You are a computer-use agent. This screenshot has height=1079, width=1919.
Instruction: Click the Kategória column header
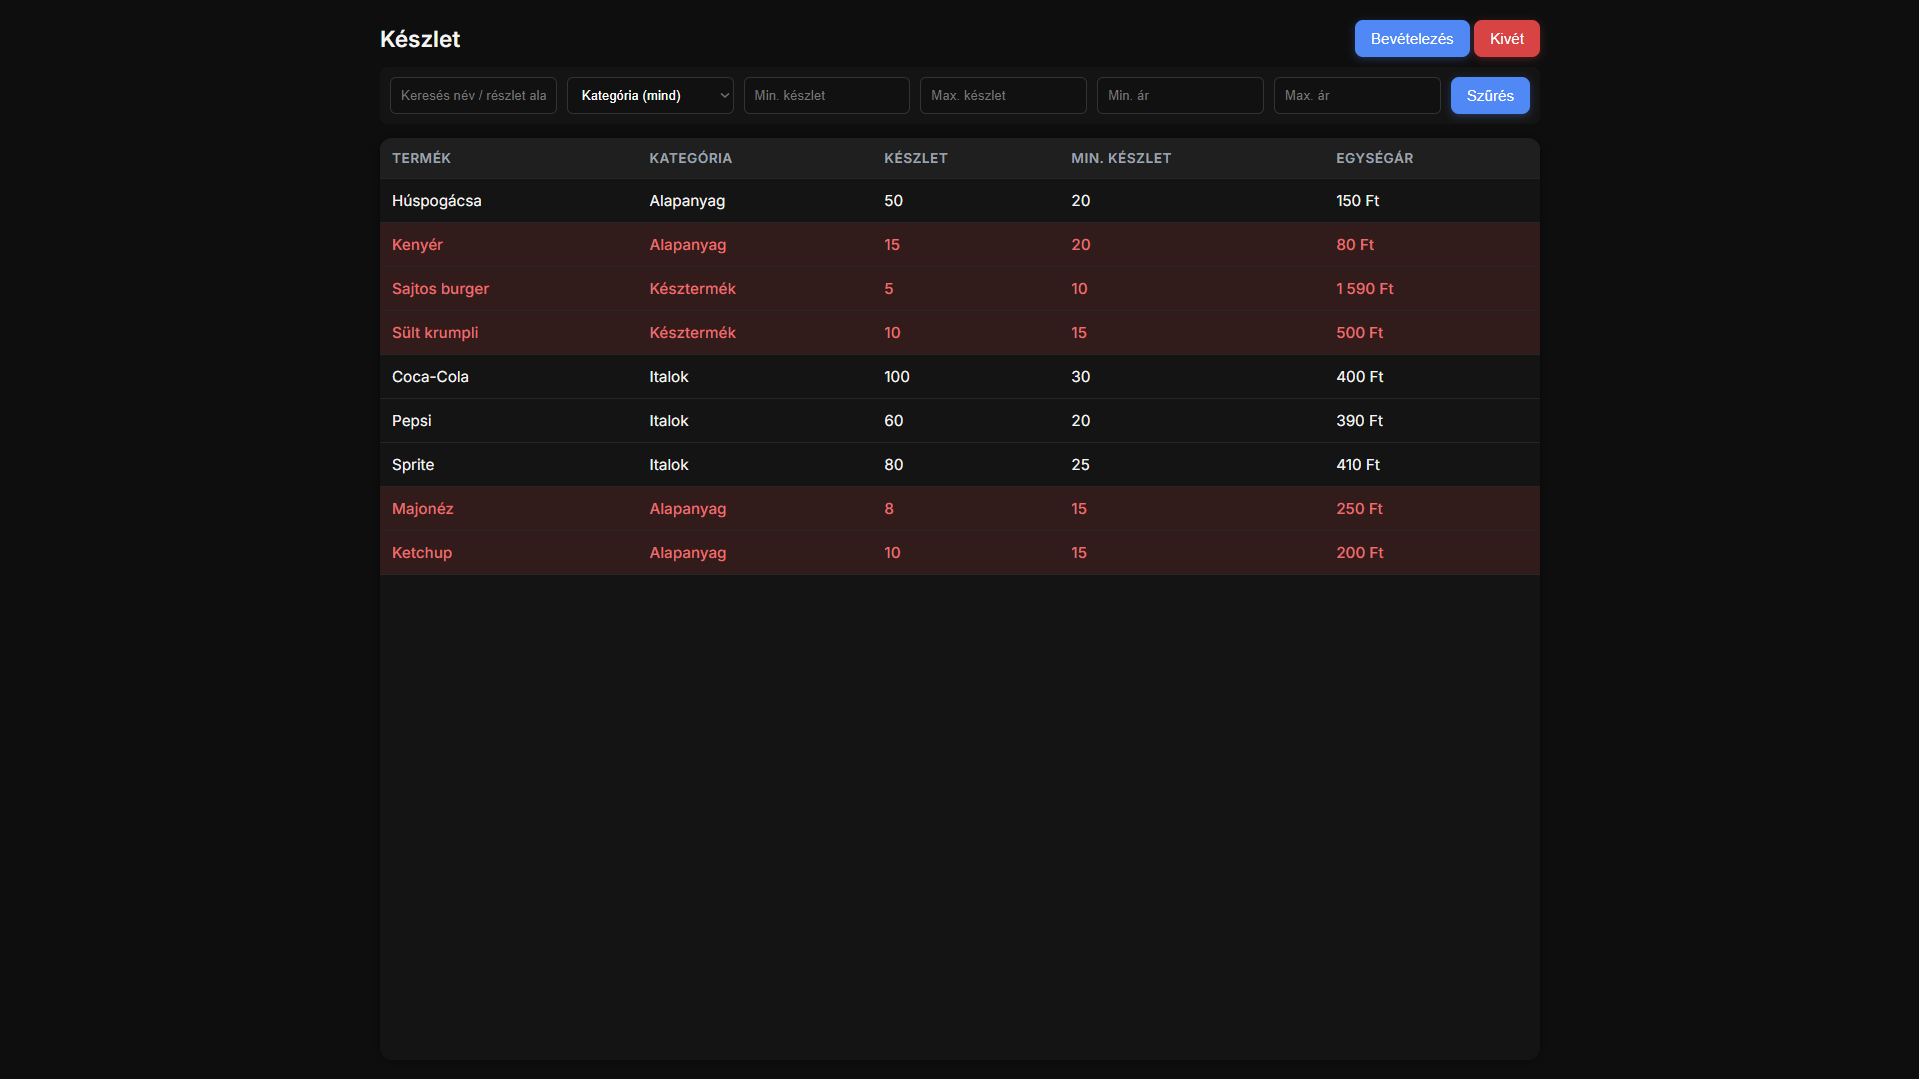coord(690,158)
